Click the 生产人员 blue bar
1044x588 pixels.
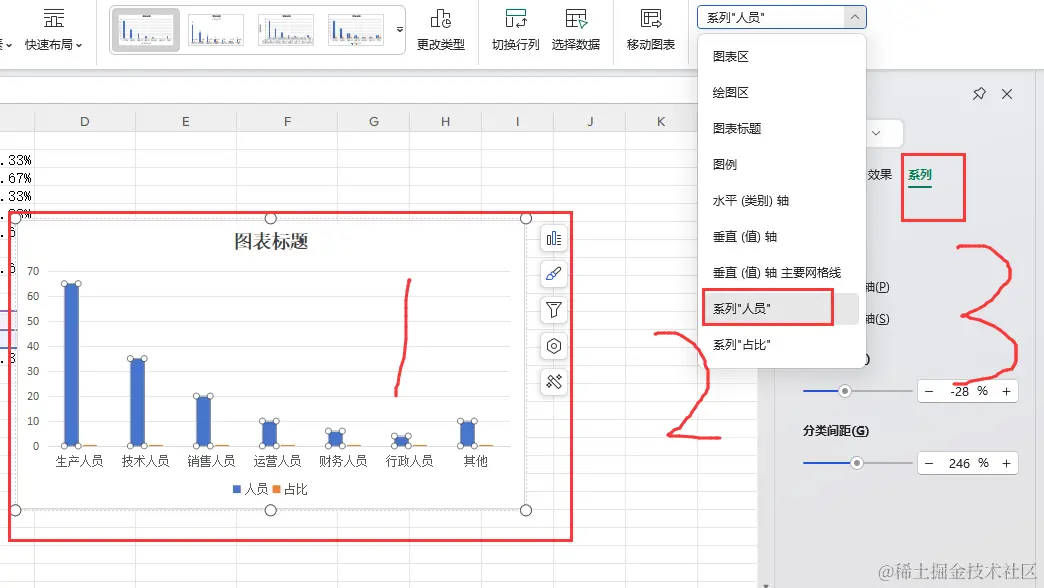coord(71,365)
